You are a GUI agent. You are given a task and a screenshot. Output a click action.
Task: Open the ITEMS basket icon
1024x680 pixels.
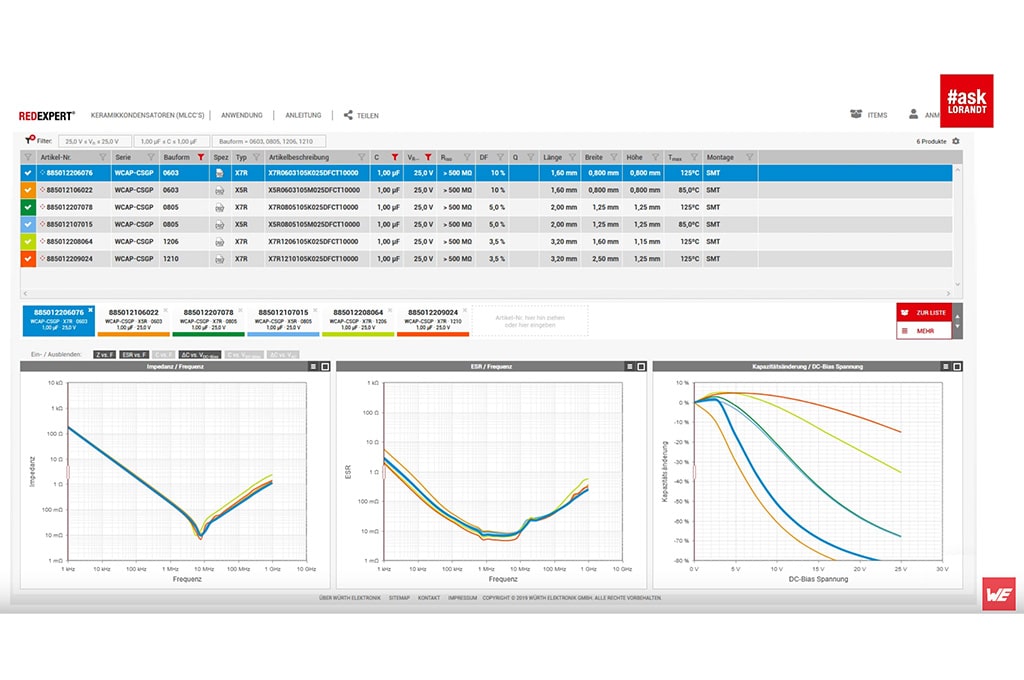click(856, 114)
